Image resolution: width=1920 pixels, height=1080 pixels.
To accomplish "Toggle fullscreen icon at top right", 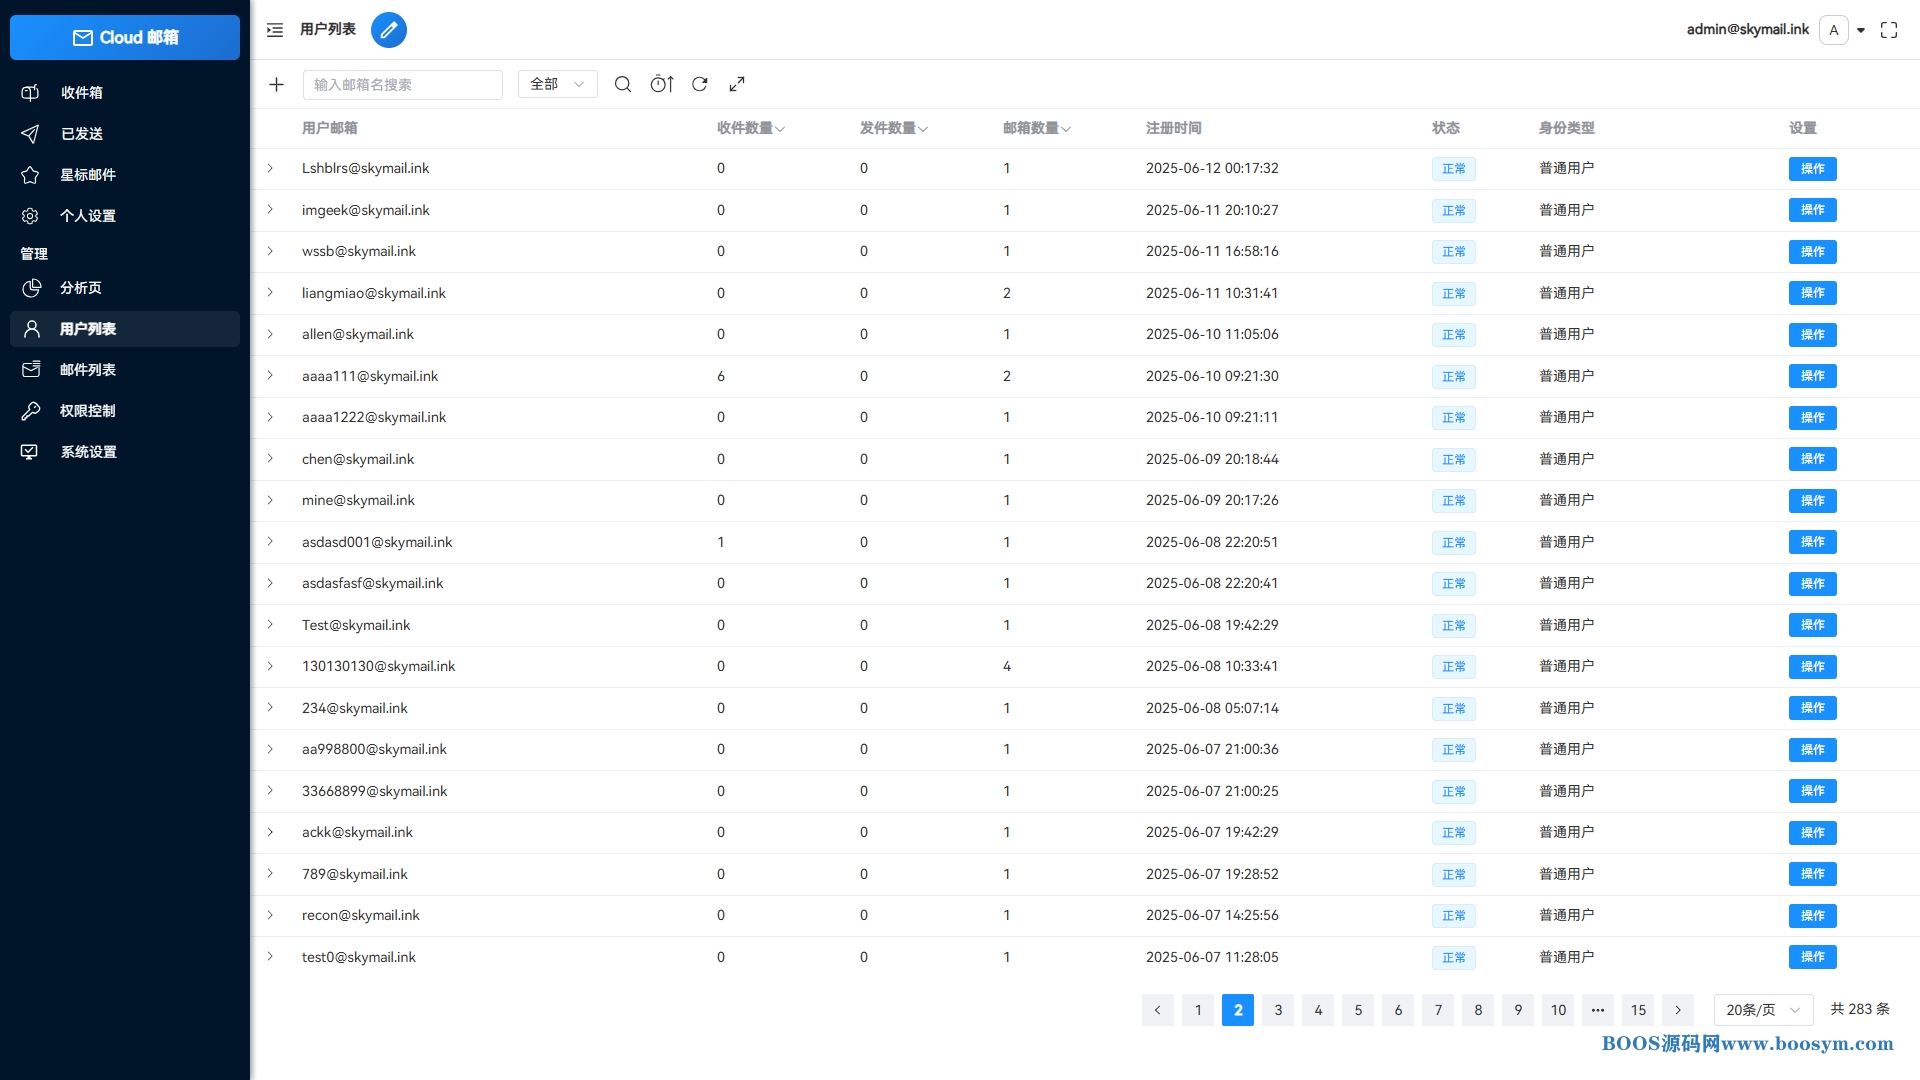I will pyautogui.click(x=1888, y=30).
